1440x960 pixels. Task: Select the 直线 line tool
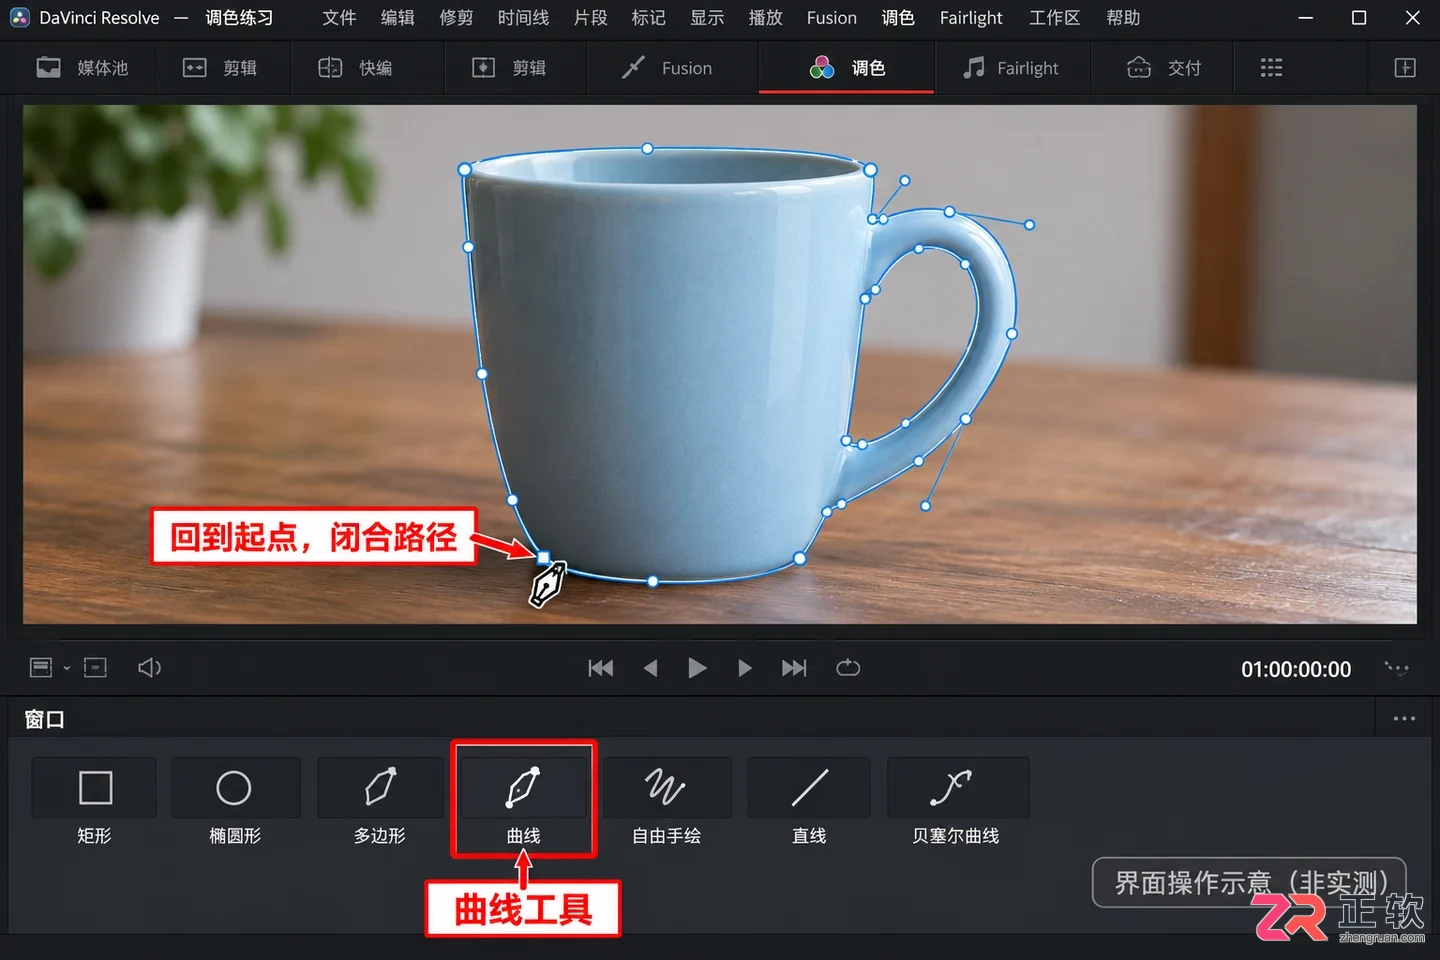(809, 803)
